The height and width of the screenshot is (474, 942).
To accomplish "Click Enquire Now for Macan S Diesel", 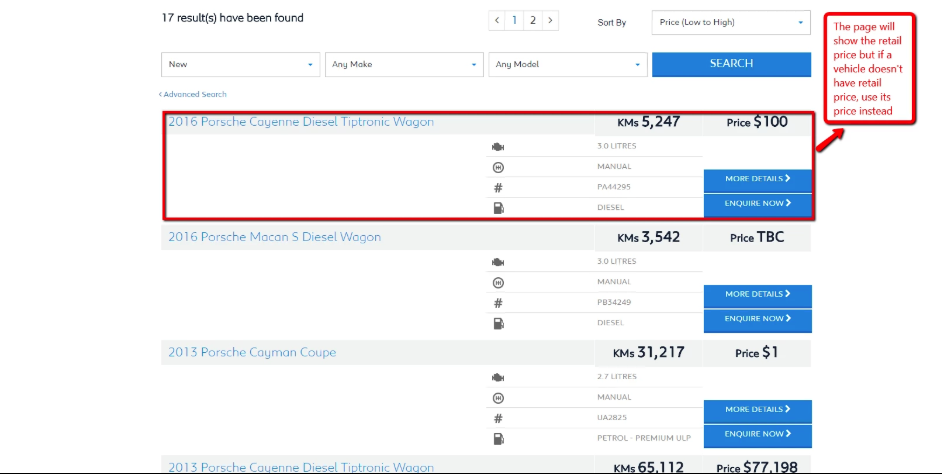I will [x=758, y=320].
